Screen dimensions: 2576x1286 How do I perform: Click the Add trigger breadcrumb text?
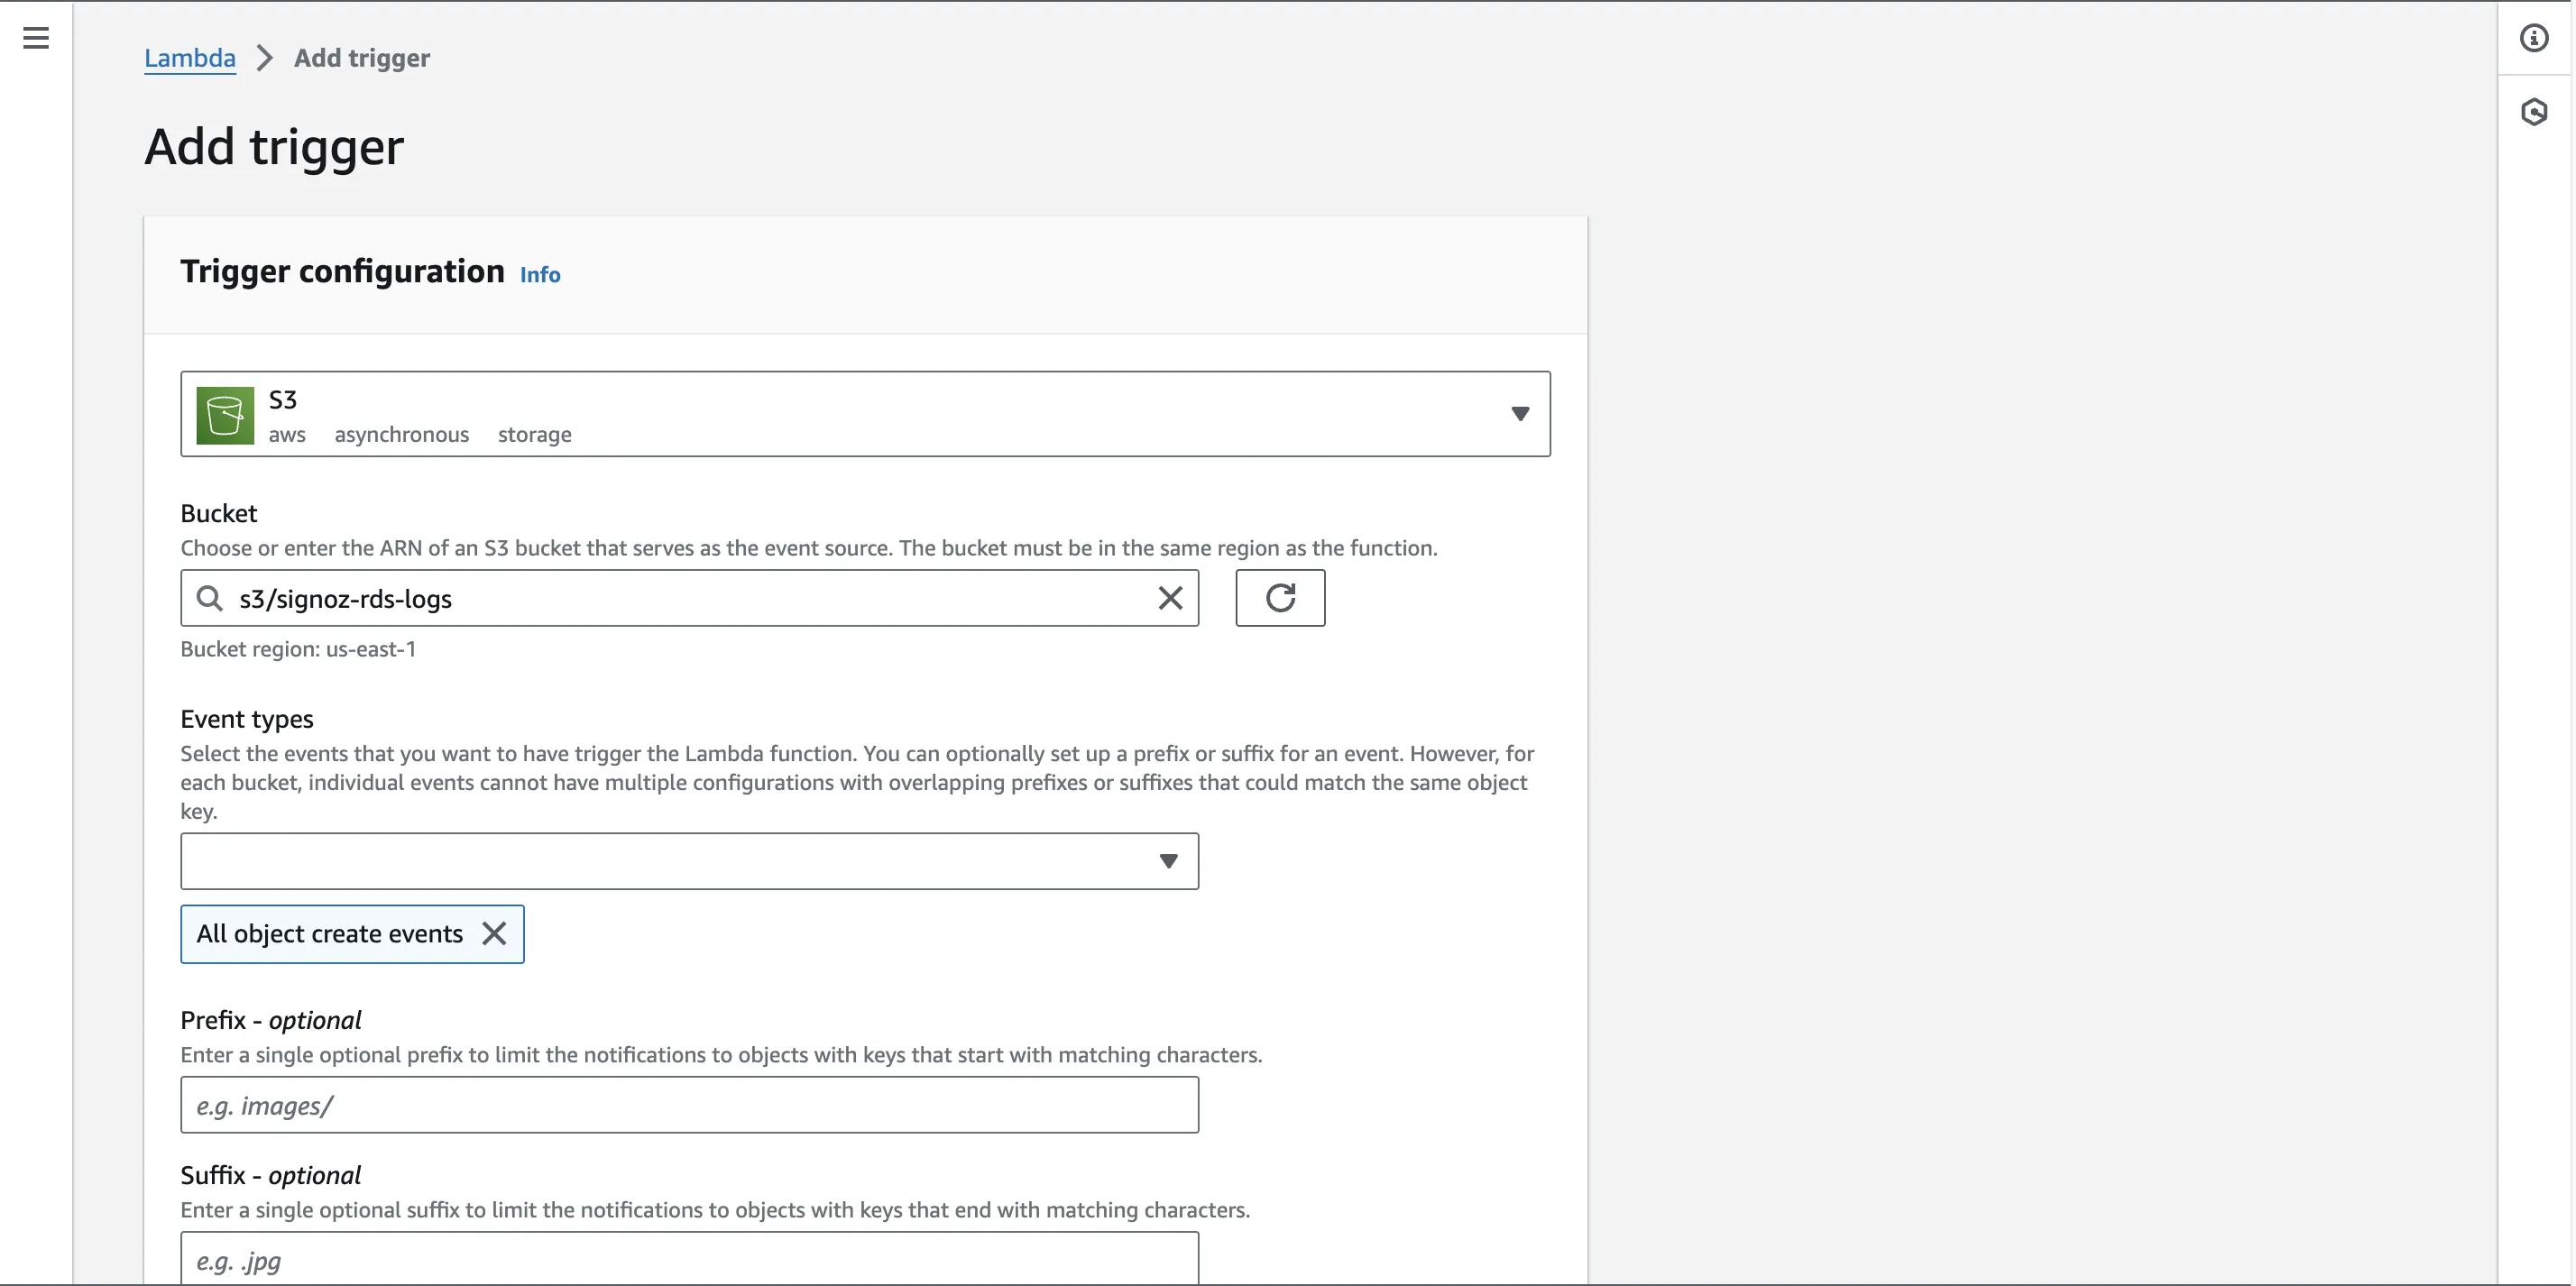tap(362, 58)
